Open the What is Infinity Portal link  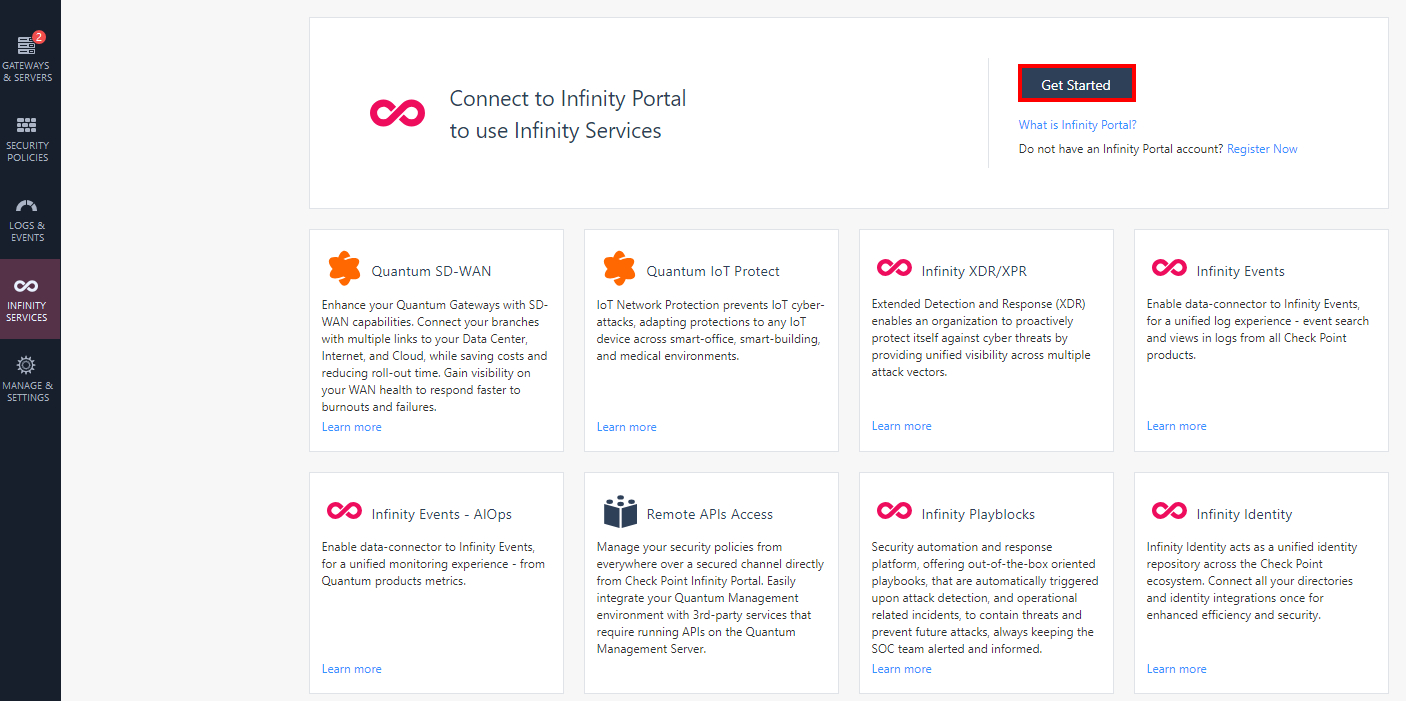1077,125
